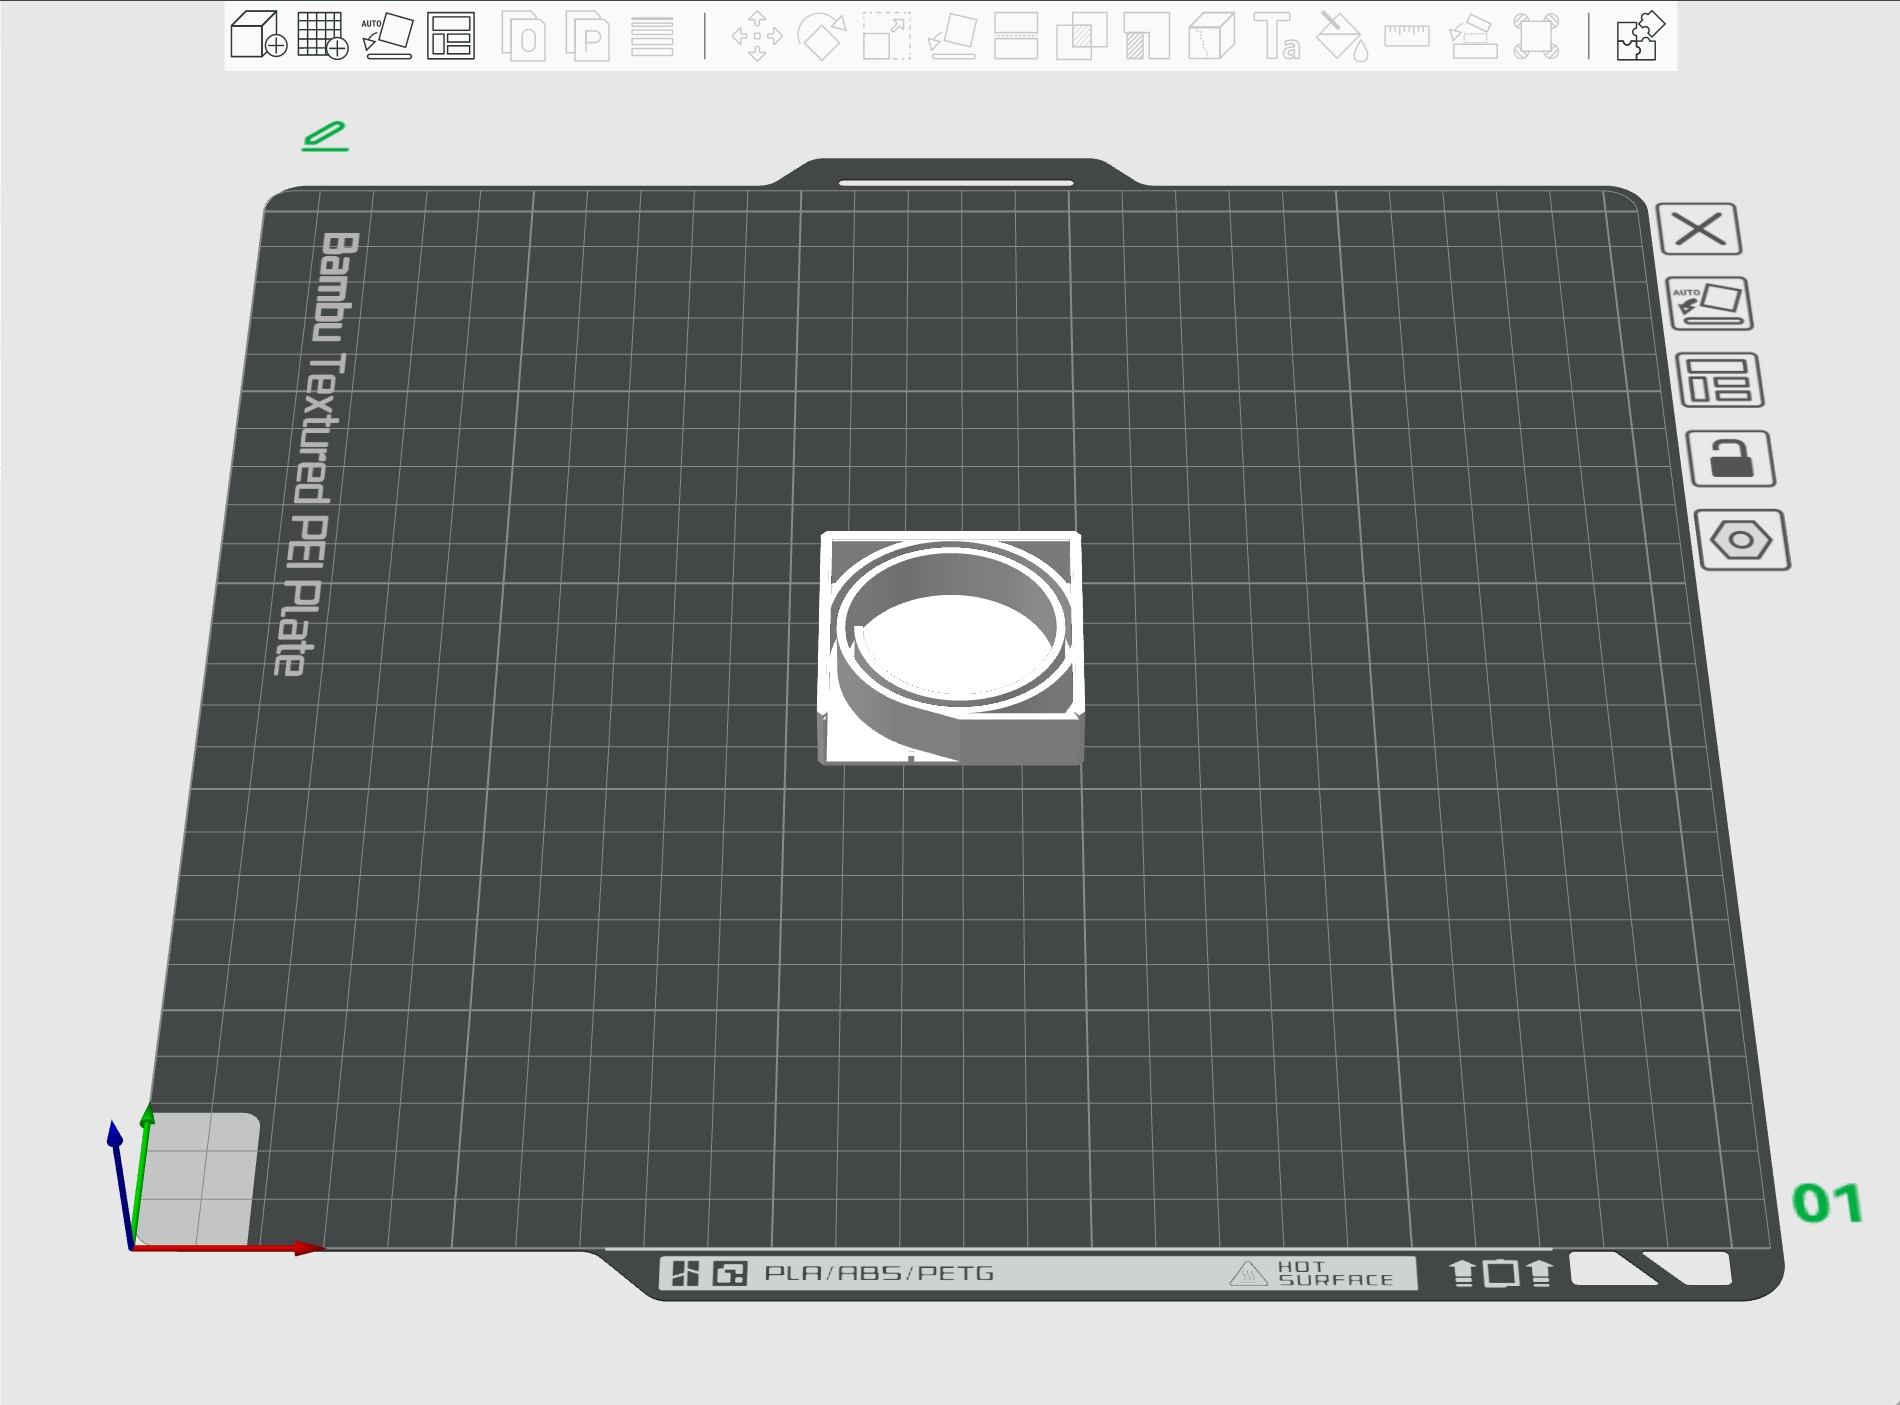Open the Variable layer height tool
The width and height of the screenshot is (1900, 1405).
[652, 36]
